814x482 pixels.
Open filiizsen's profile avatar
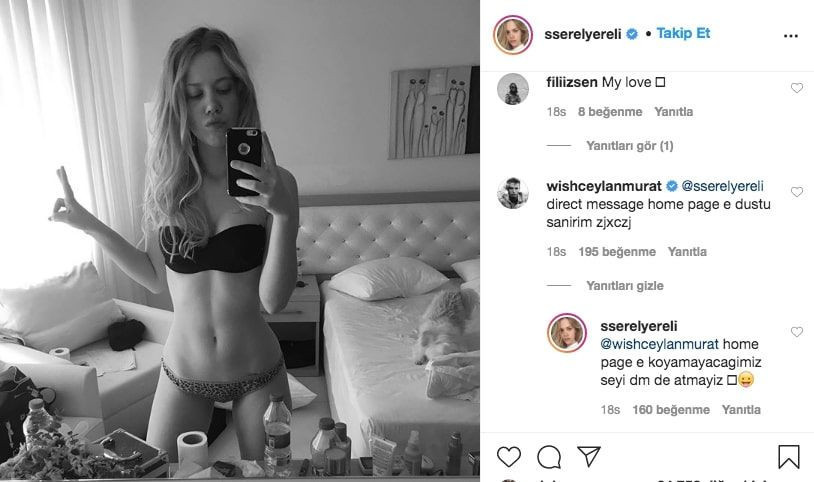(x=513, y=89)
